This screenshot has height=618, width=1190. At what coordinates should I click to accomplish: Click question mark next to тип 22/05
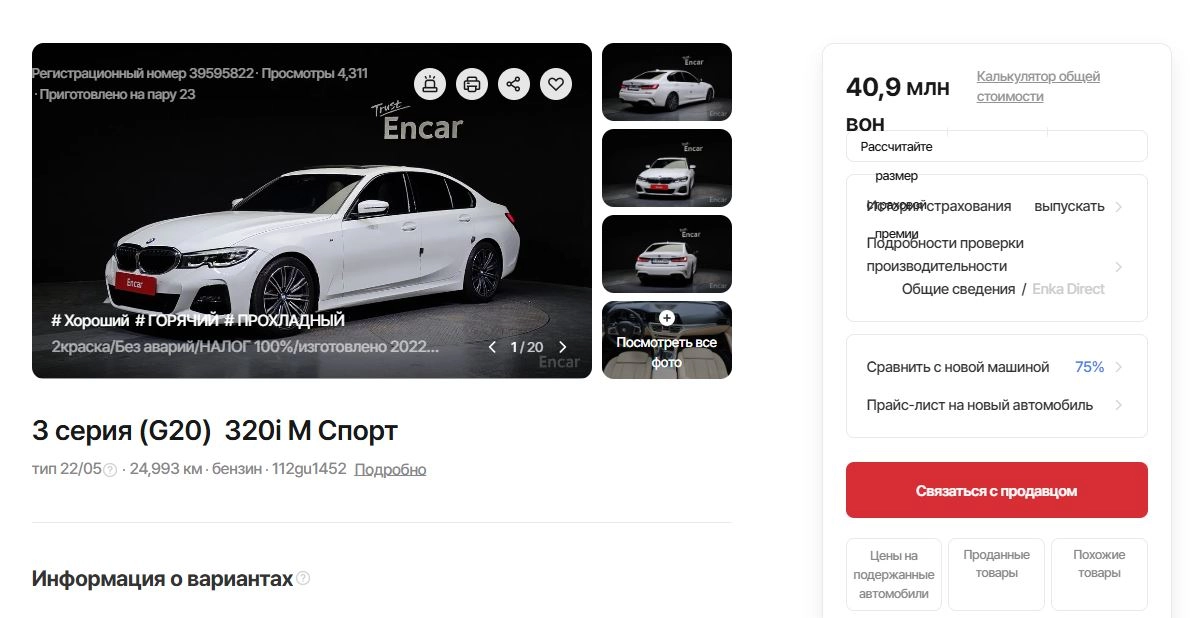click(x=110, y=470)
